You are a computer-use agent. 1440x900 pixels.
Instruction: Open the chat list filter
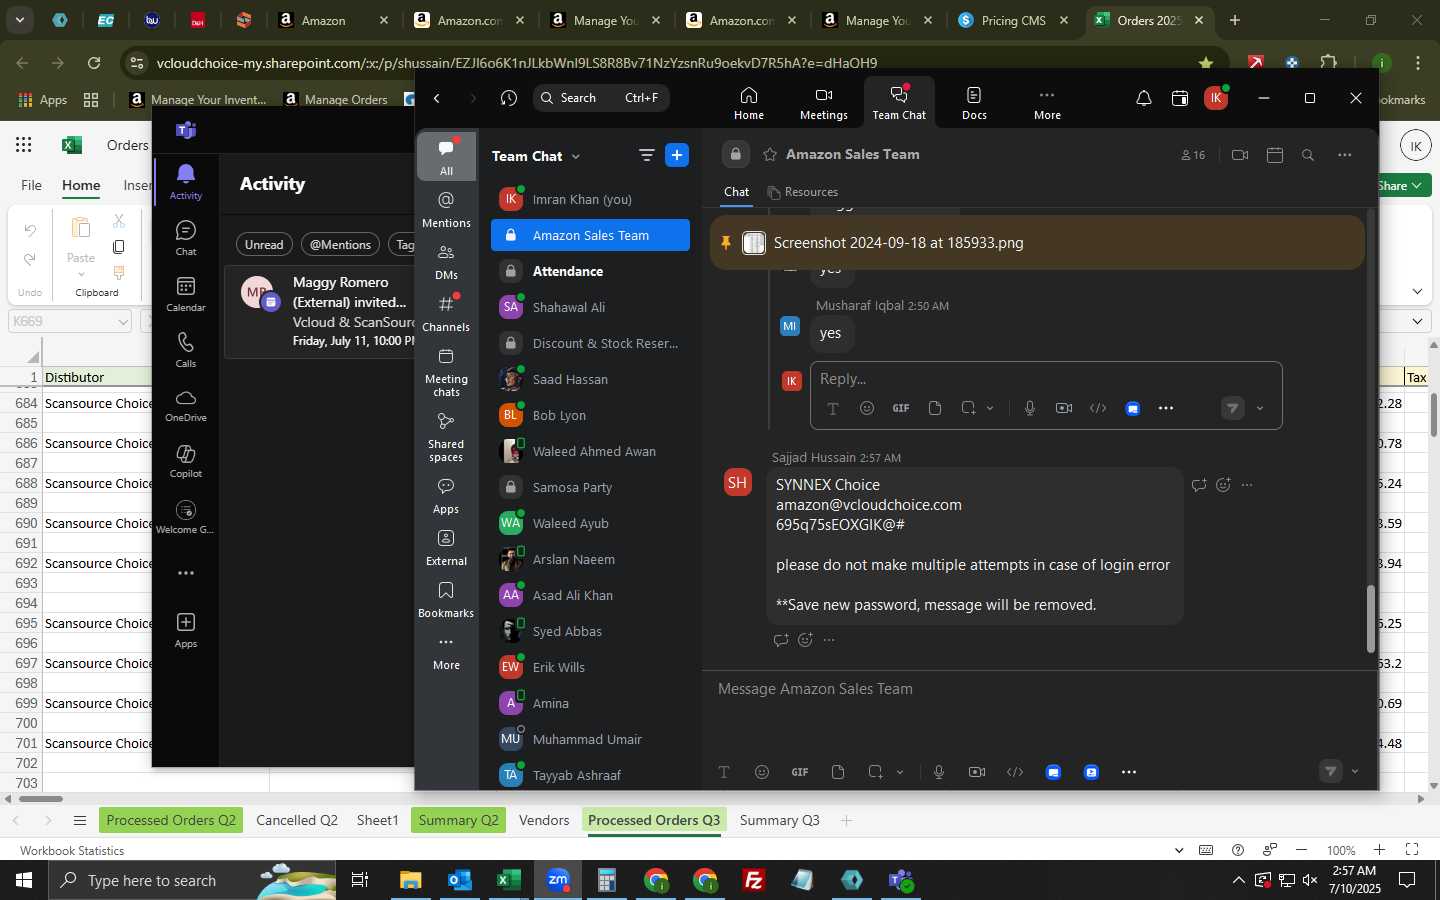(x=646, y=155)
